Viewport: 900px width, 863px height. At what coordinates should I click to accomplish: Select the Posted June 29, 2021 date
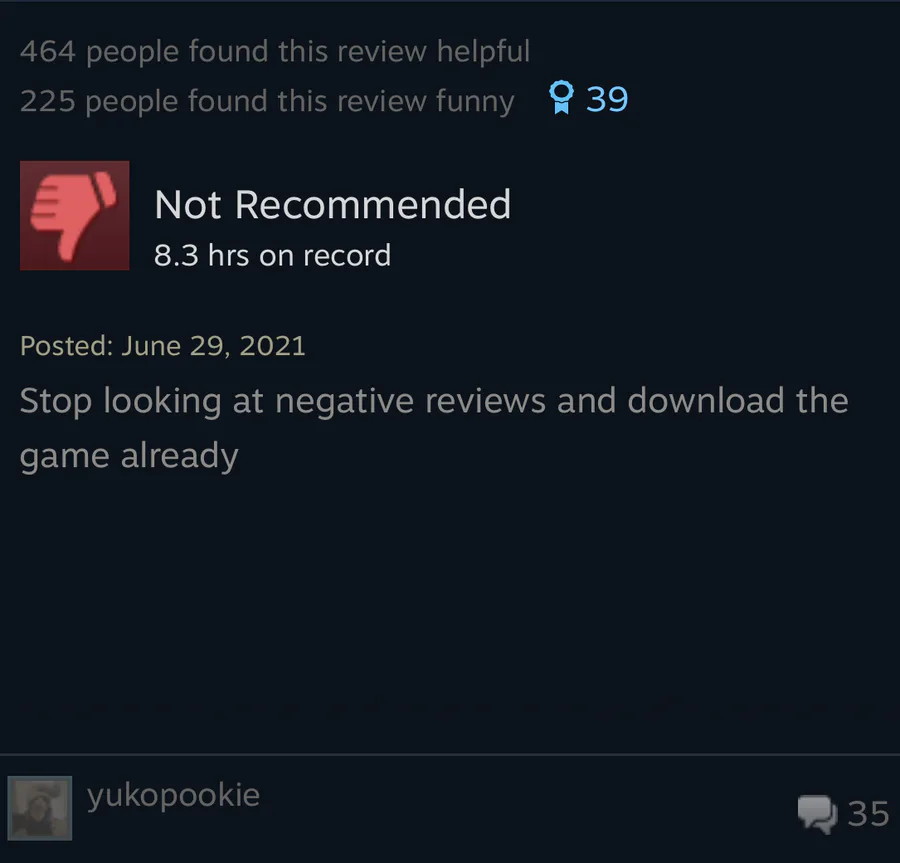click(x=162, y=345)
